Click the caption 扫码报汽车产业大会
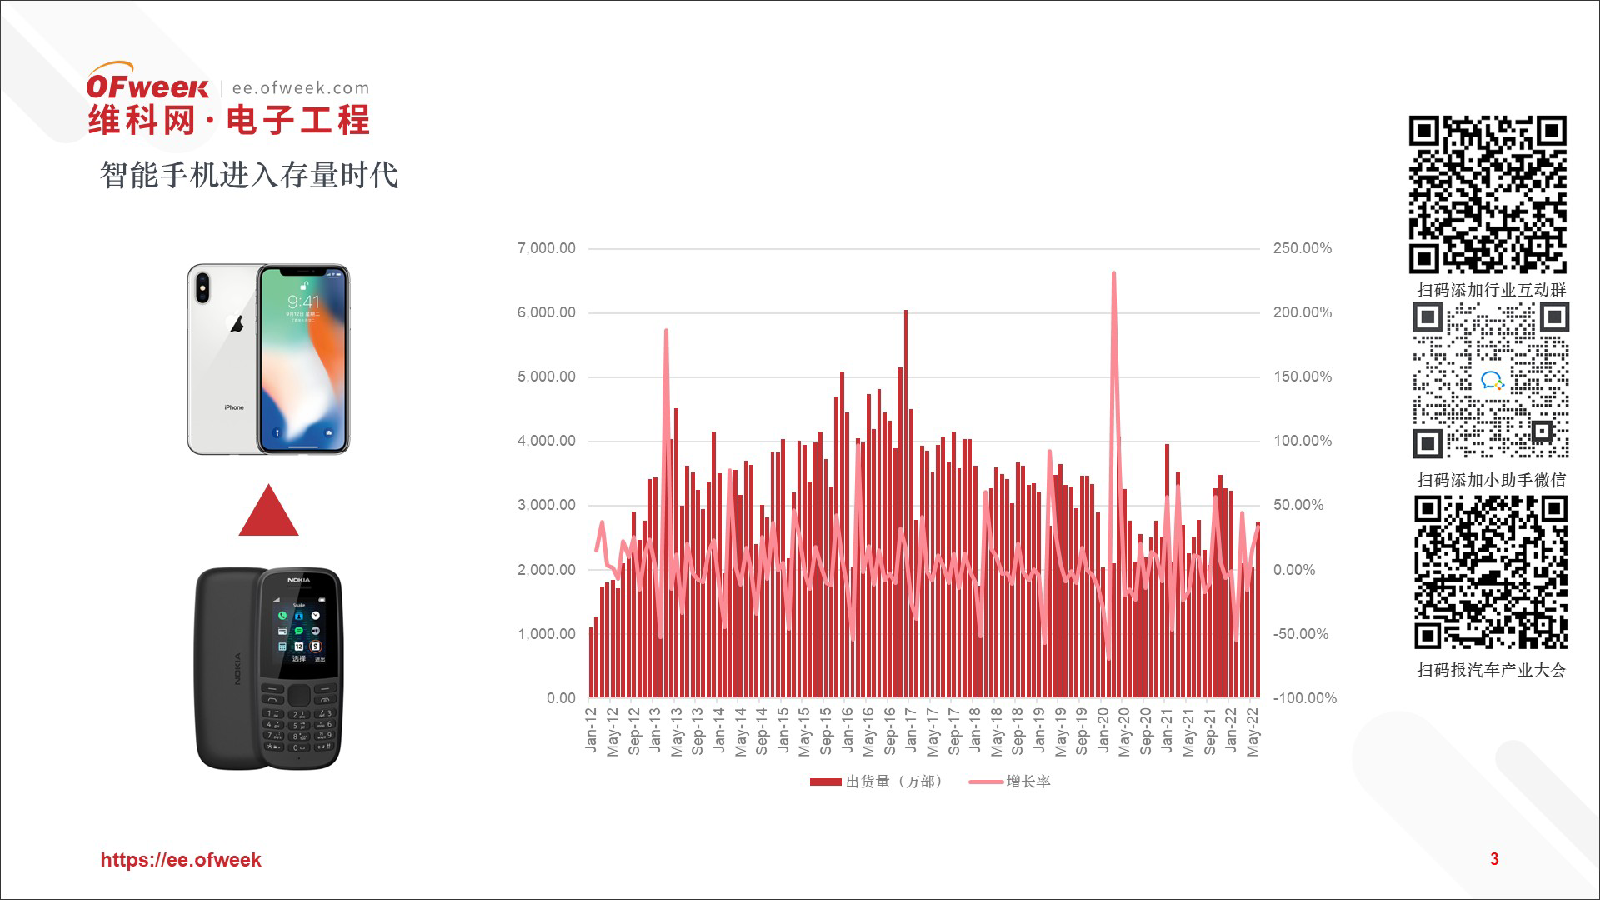This screenshot has height=900, width=1600. [1491, 670]
